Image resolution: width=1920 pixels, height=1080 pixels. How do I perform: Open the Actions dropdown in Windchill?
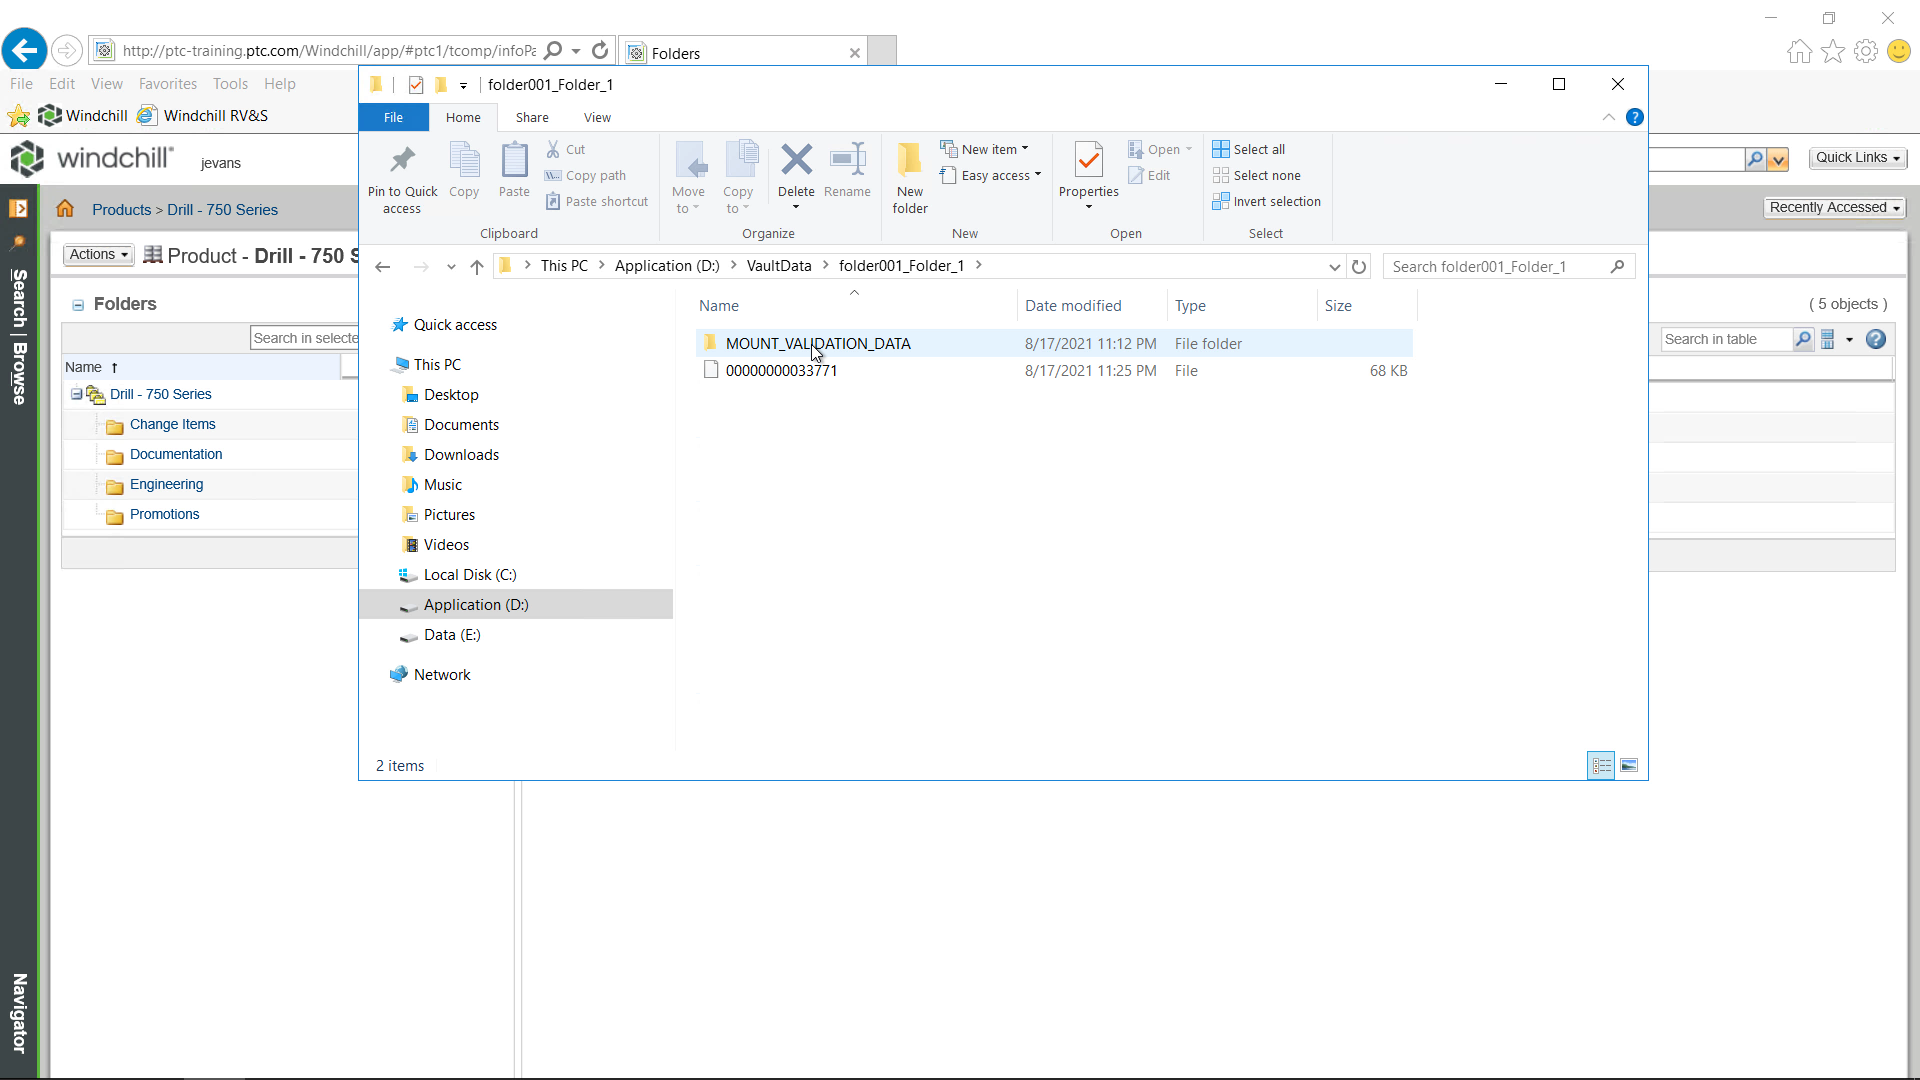(x=98, y=255)
